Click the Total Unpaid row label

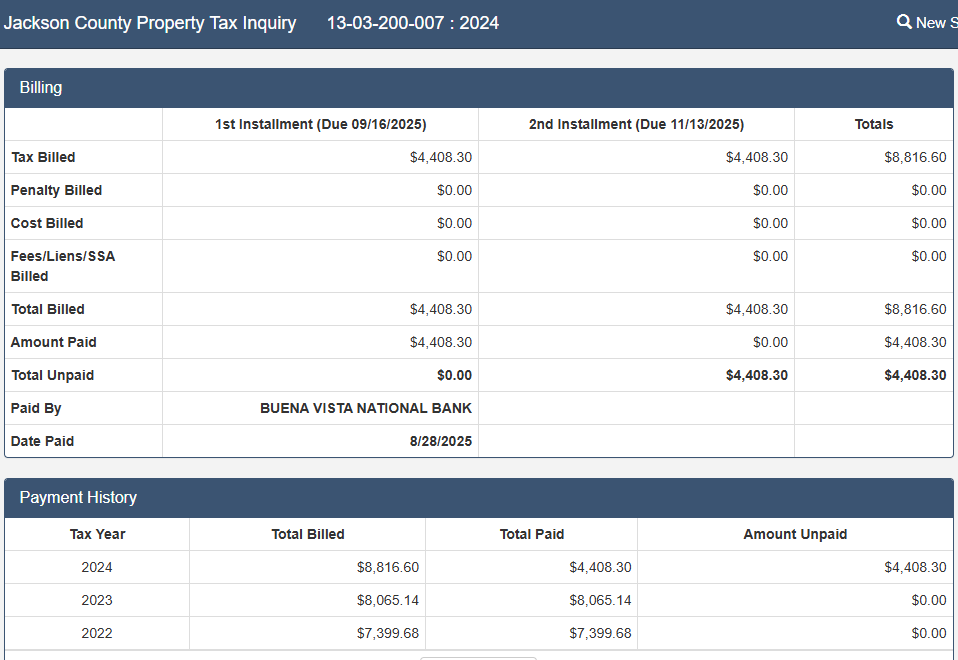(52, 375)
